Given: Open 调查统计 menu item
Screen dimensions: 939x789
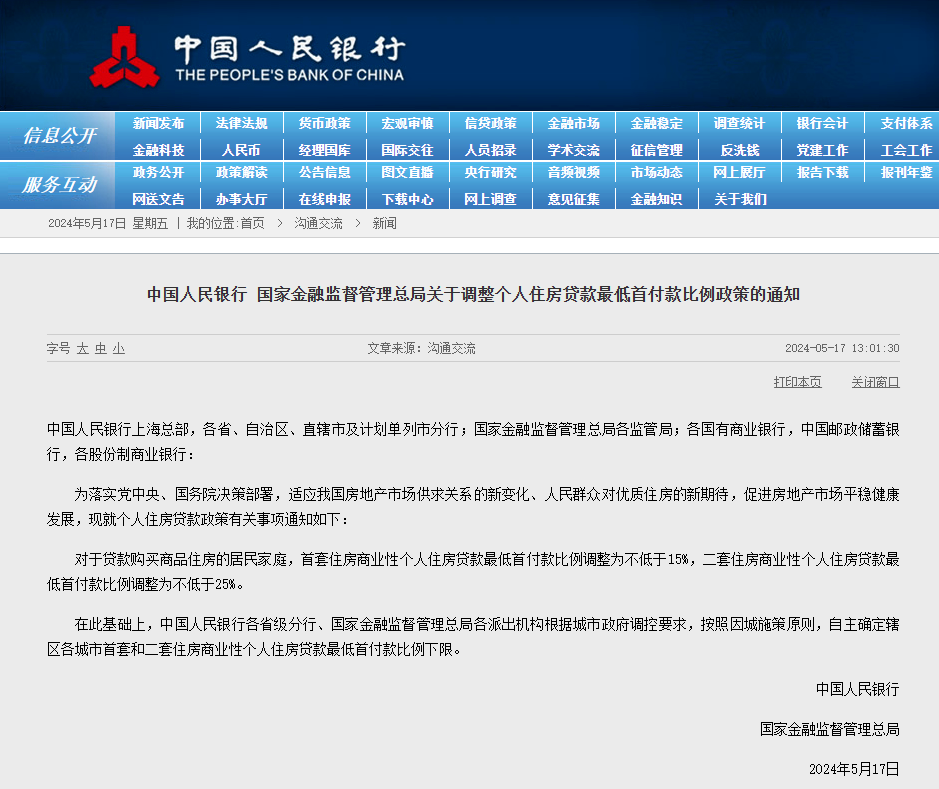Looking at the screenshot, I should click(x=740, y=123).
